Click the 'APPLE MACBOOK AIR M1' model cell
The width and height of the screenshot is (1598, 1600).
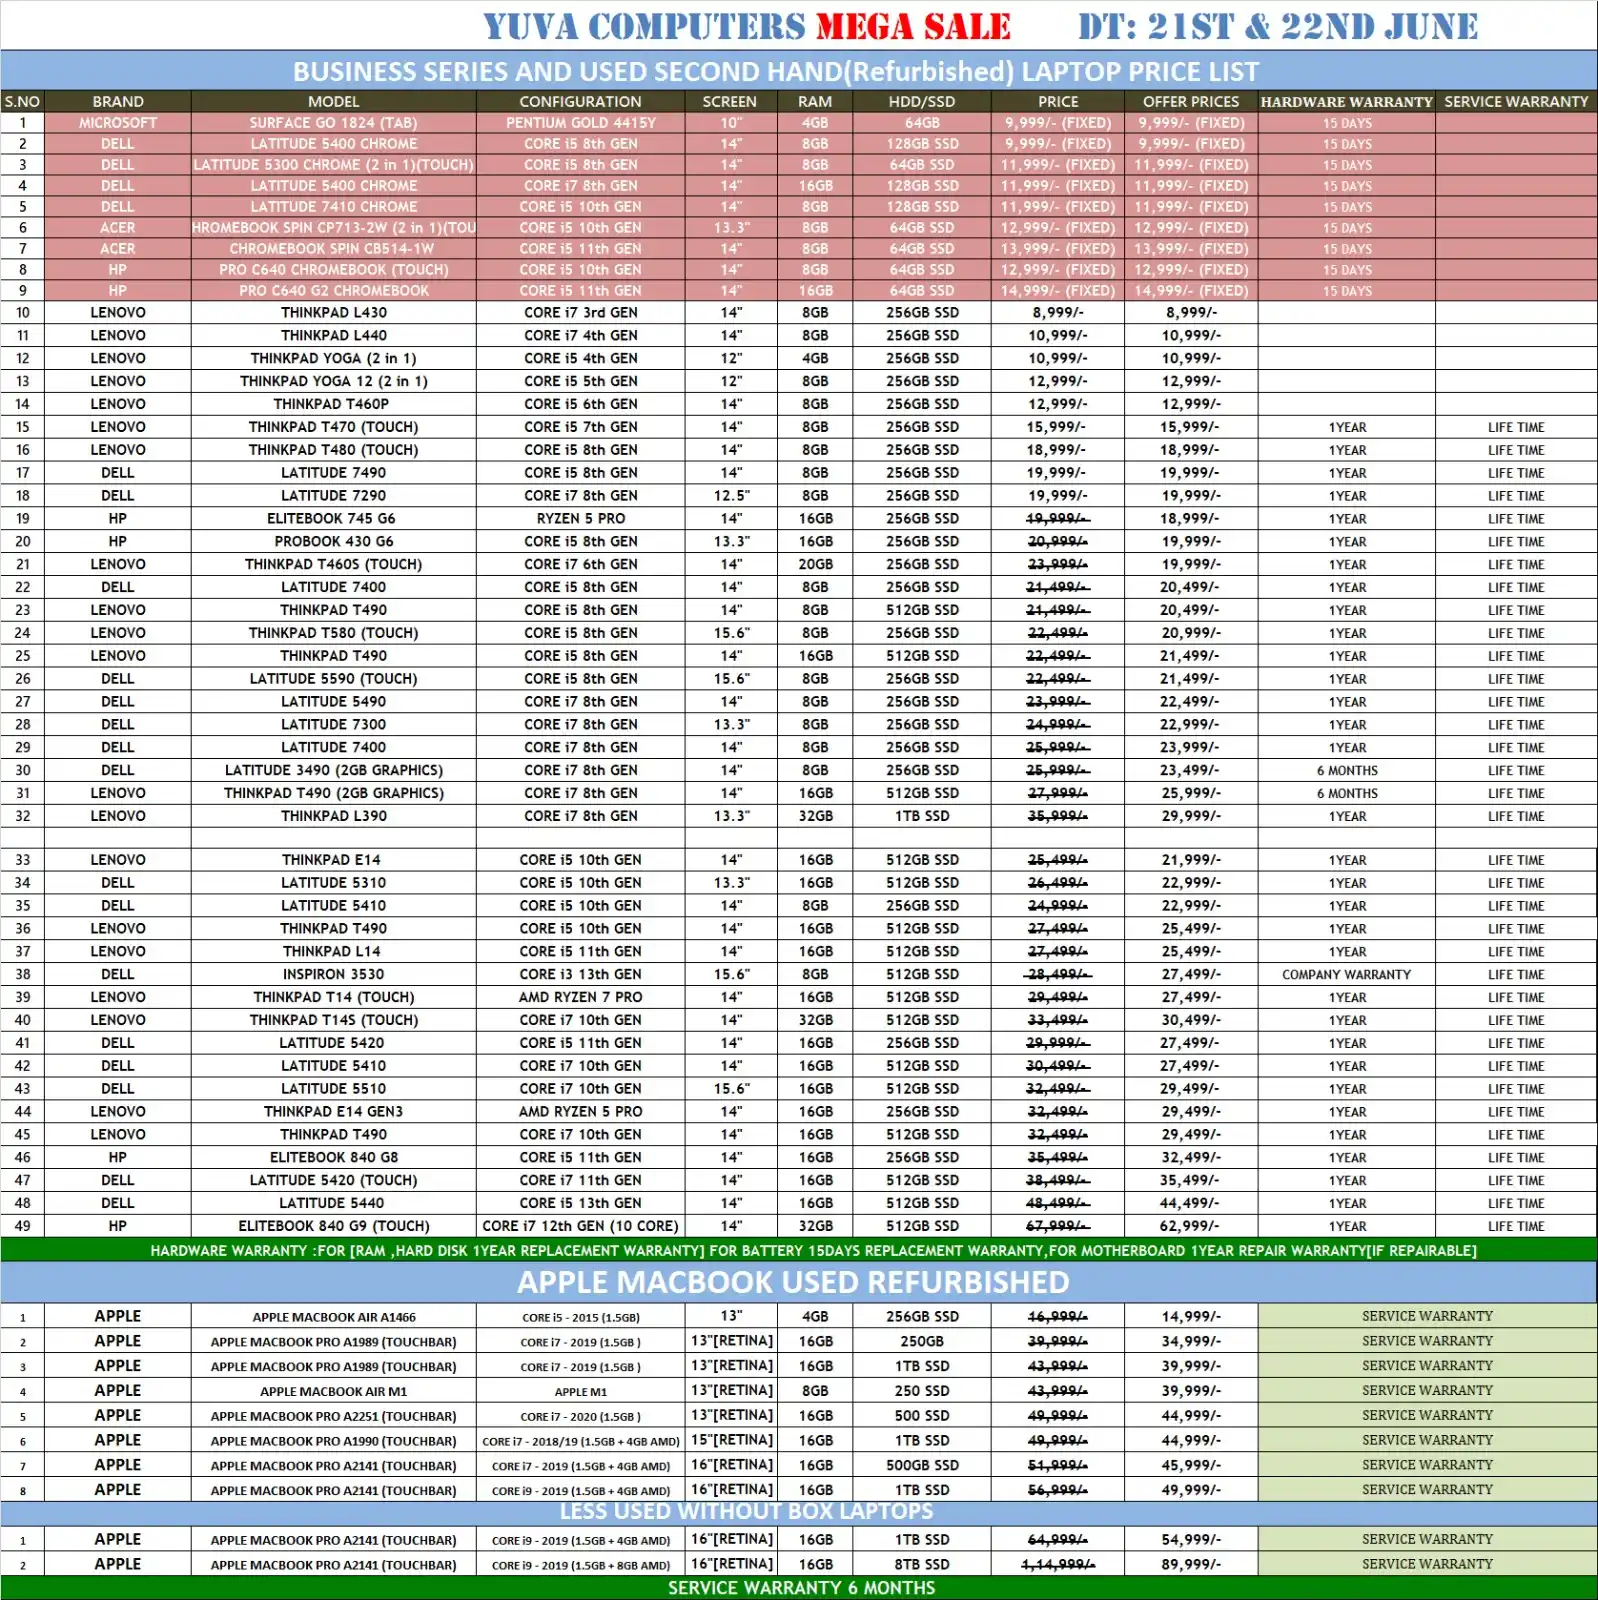pyautogui.click(x=334, y=1392)
